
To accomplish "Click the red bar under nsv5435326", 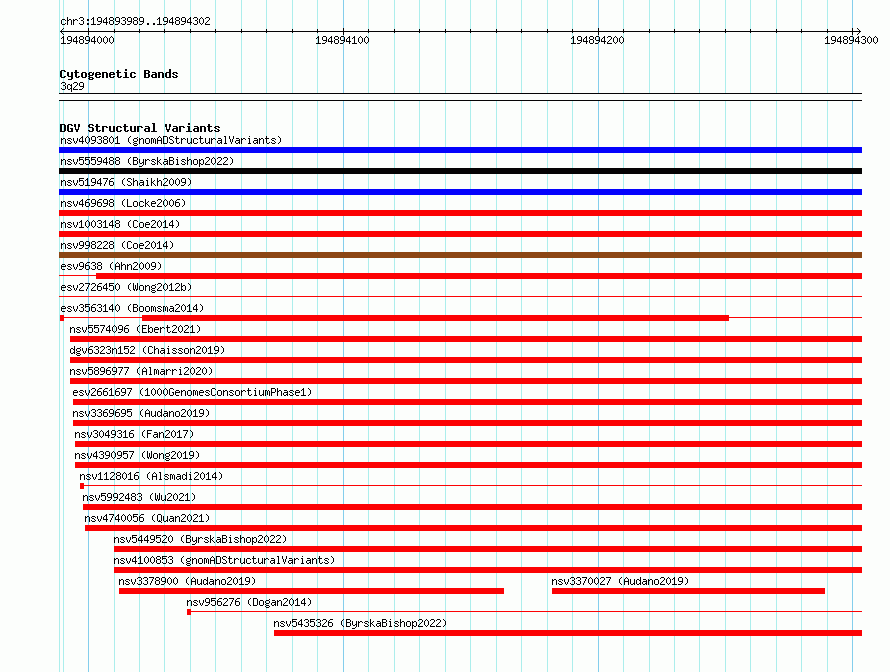I will tap(568, 633).
